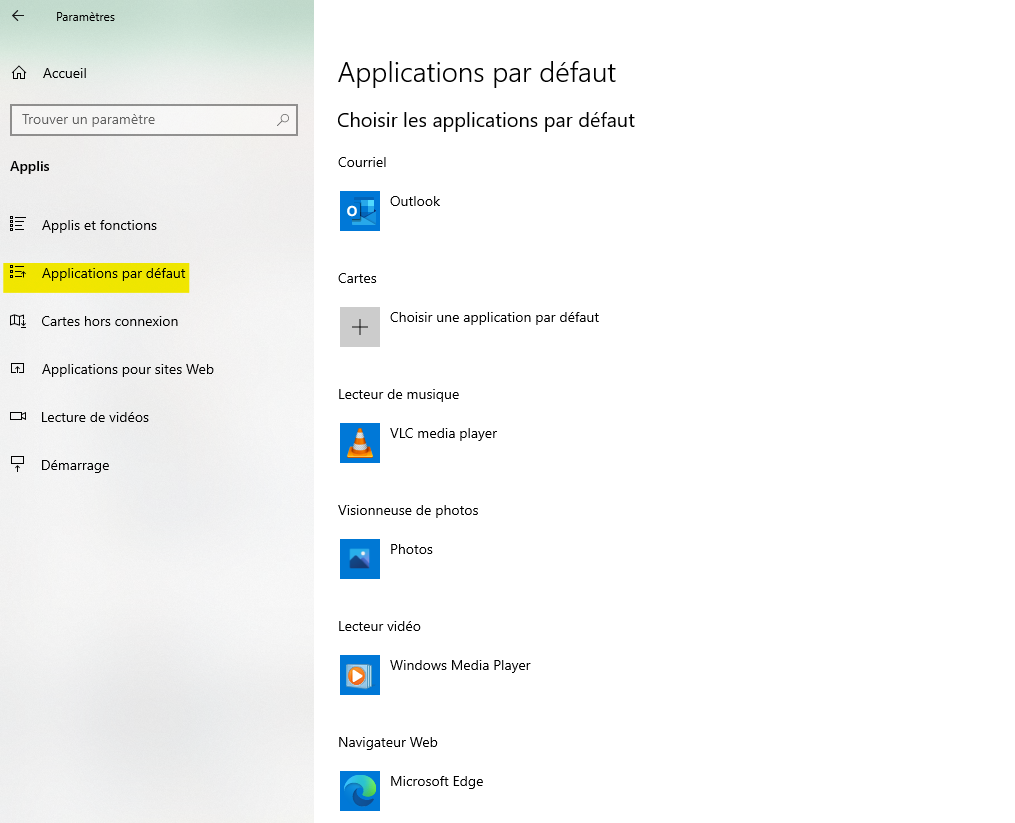1015x823 pixels.
Task: Change music player VLC media player
Action: click(443, 433)
